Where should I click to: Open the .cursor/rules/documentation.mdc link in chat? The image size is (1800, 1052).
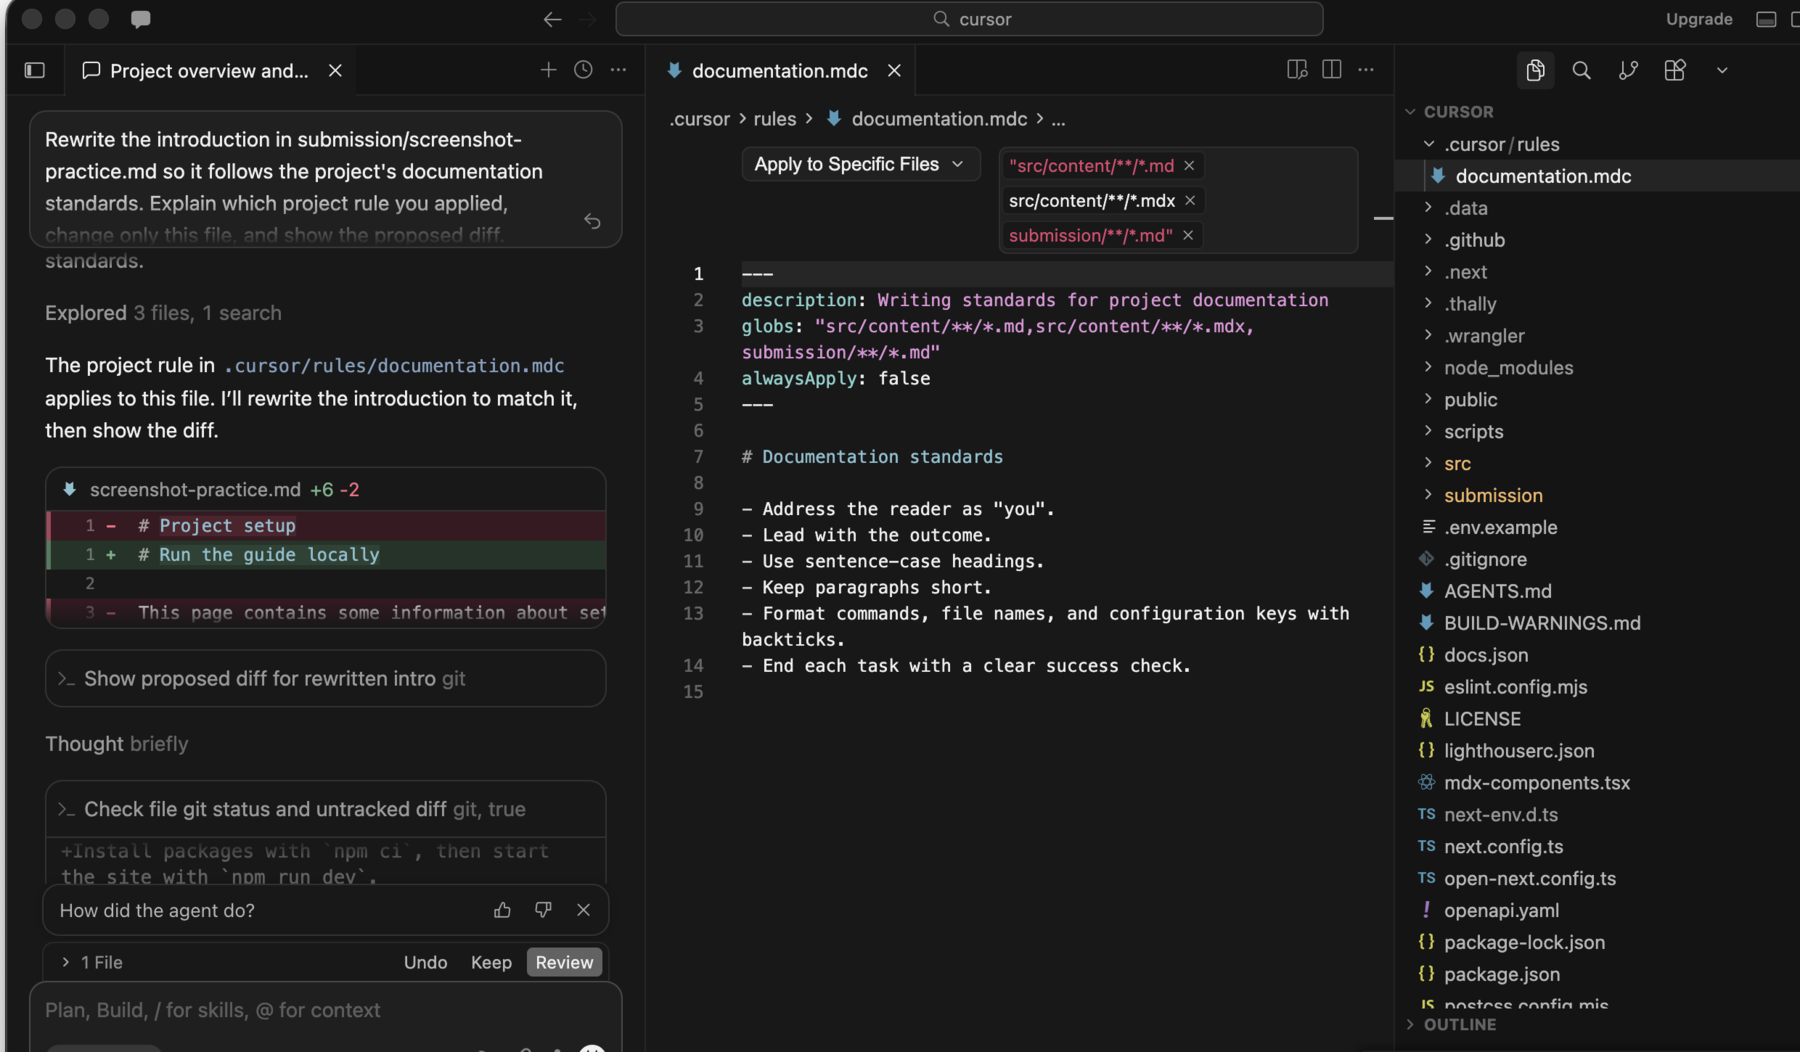pos(394,366)
